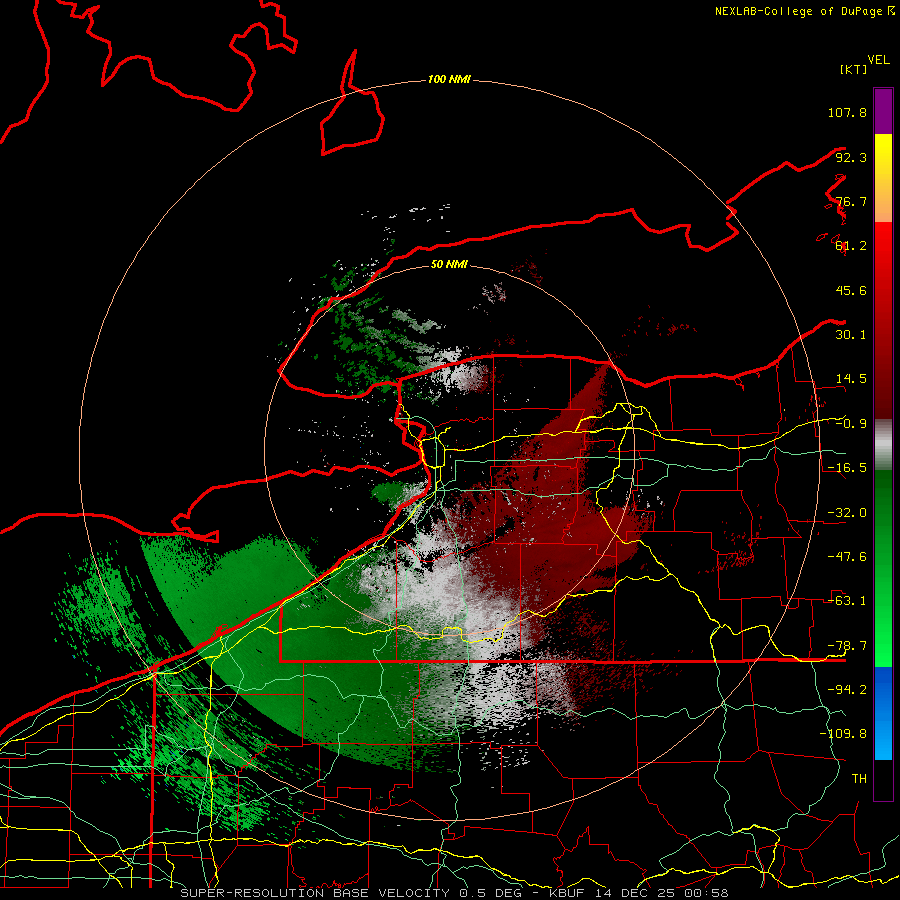Click the 92.3 velocity scale value

click(x=851, y=157)
